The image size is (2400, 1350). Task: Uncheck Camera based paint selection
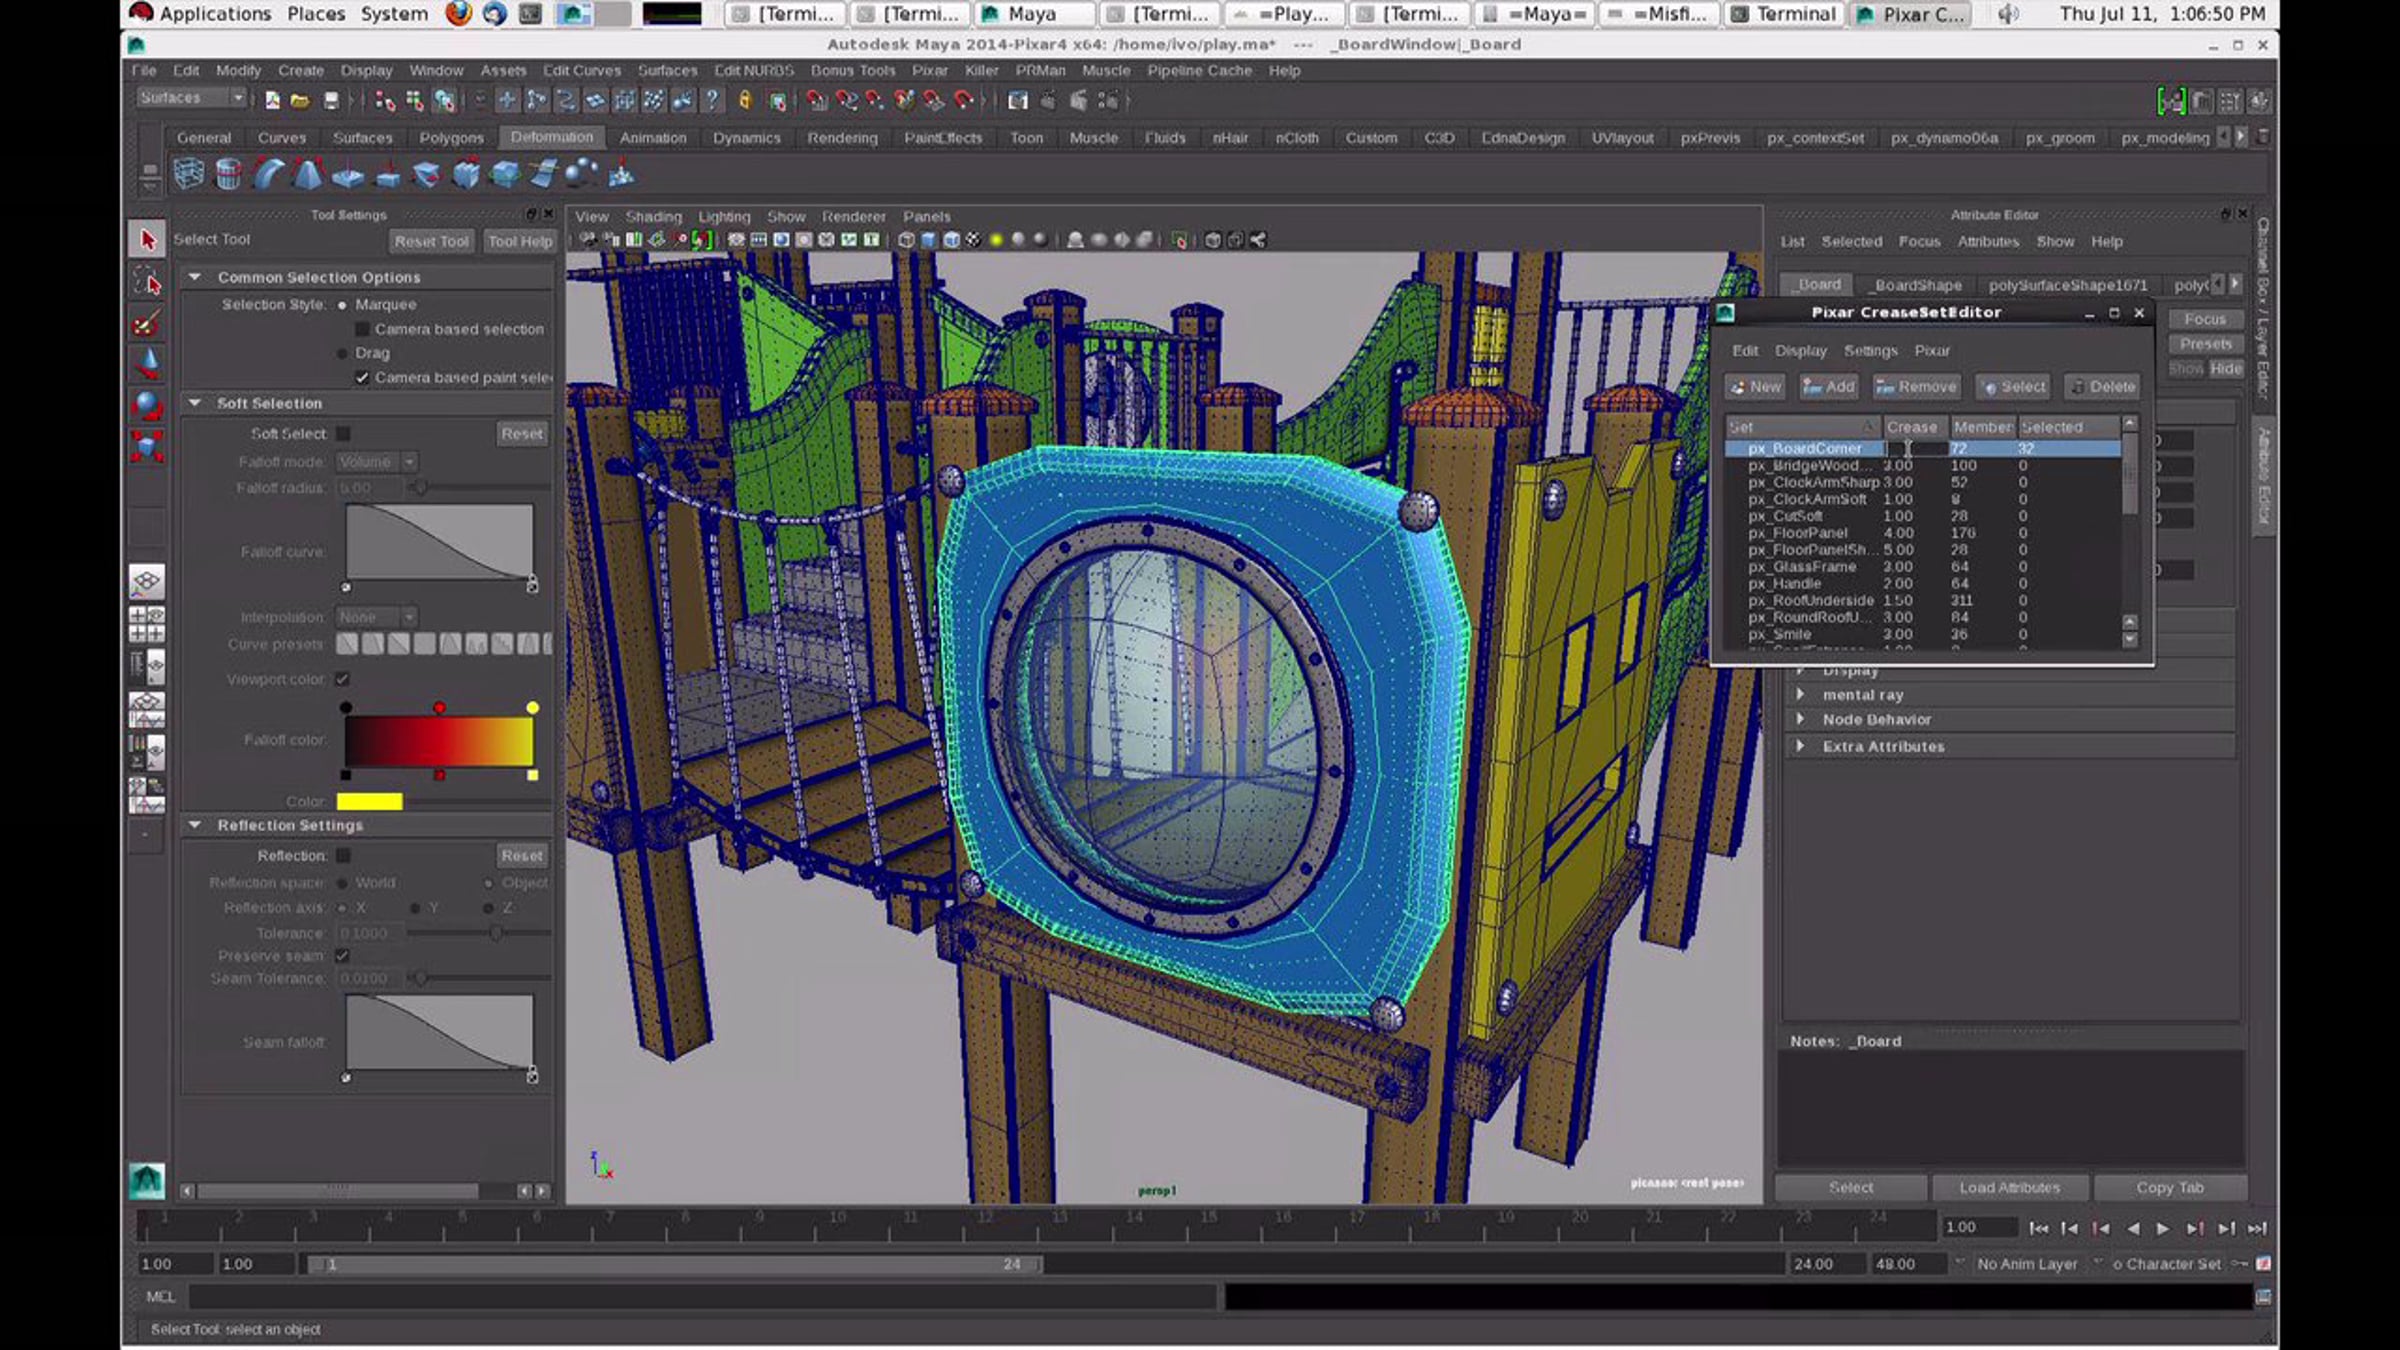coord(362,378)
